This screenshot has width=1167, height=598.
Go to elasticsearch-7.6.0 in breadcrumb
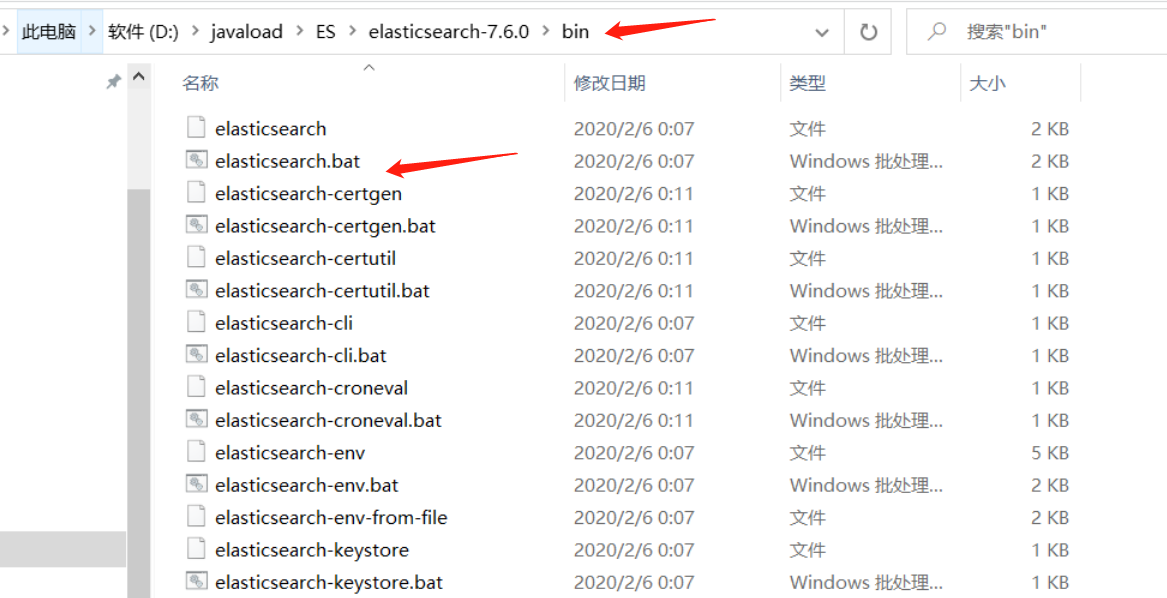click(x=449, y=31)
